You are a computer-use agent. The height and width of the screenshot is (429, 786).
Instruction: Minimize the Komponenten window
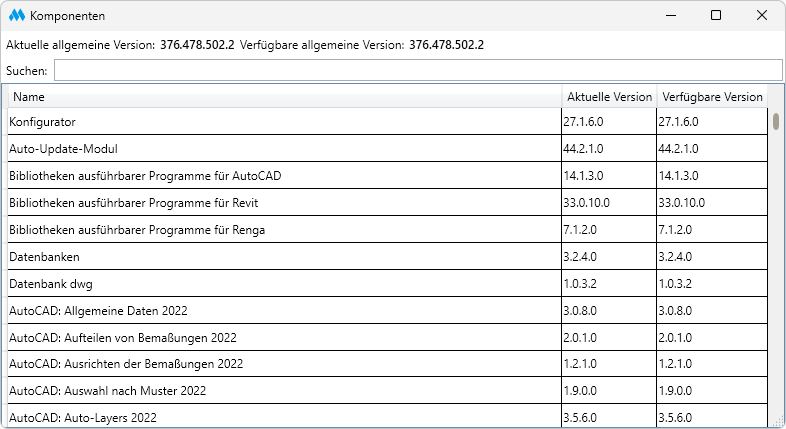[669, 16]
